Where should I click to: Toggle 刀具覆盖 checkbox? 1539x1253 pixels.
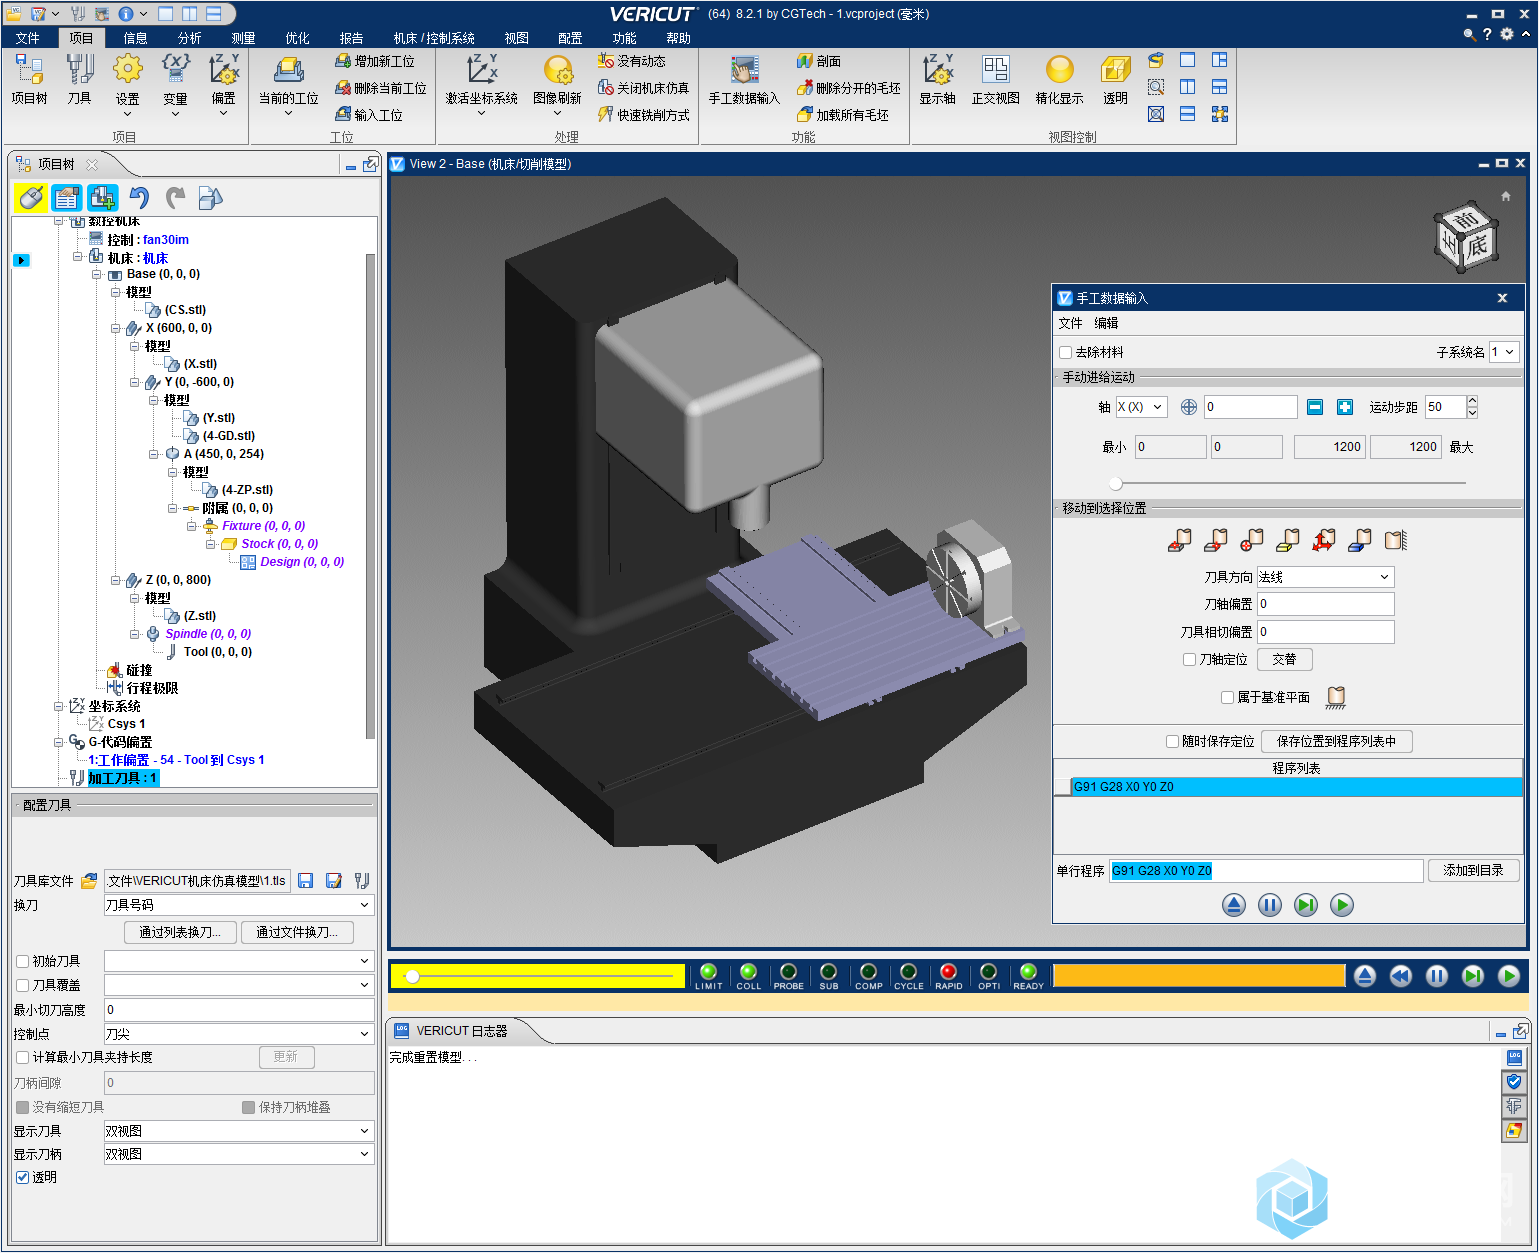pyautogui.click(x=23, y=985)
